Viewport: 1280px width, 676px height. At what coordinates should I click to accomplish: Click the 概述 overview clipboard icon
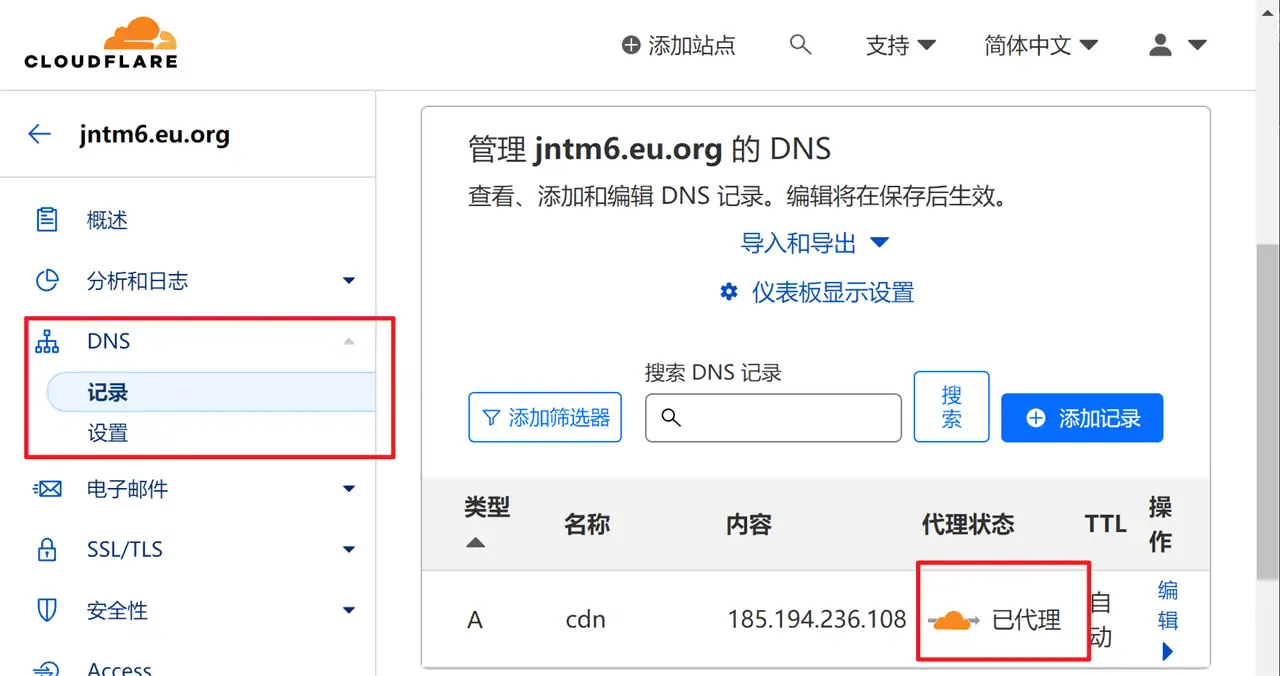47,220
